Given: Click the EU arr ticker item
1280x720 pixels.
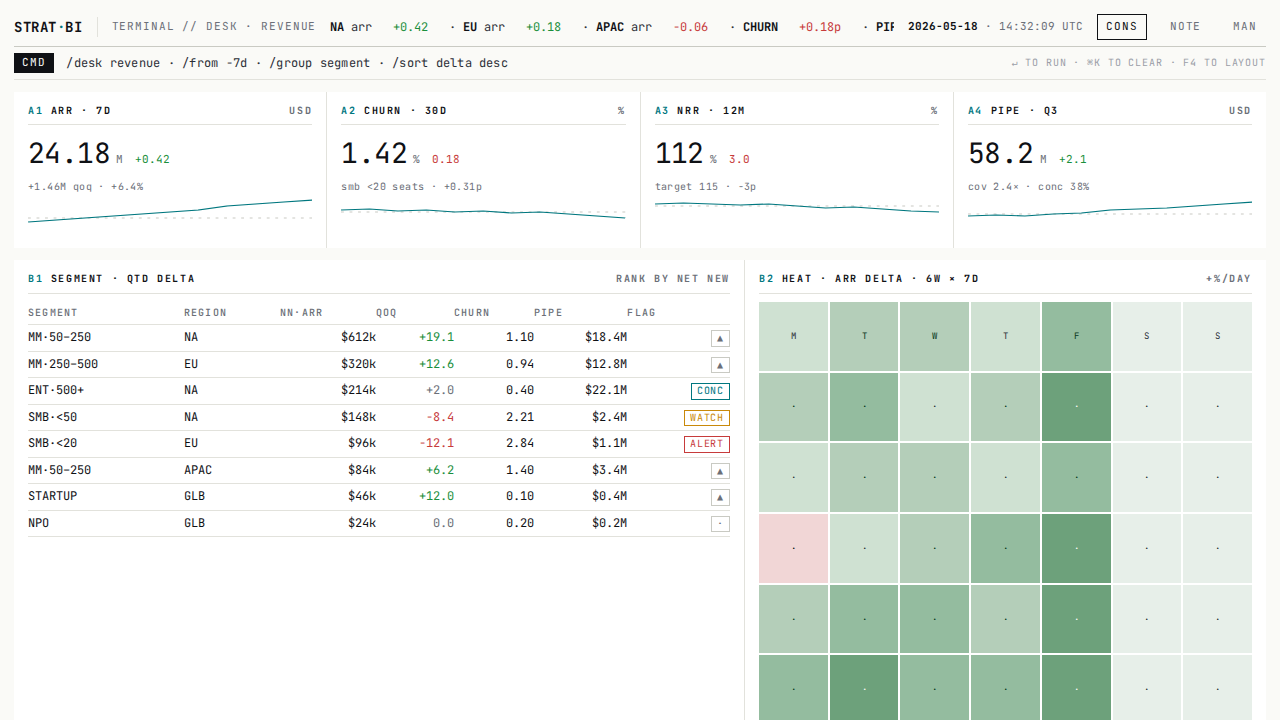Looking at the screenshot, I should coord(512,27).
